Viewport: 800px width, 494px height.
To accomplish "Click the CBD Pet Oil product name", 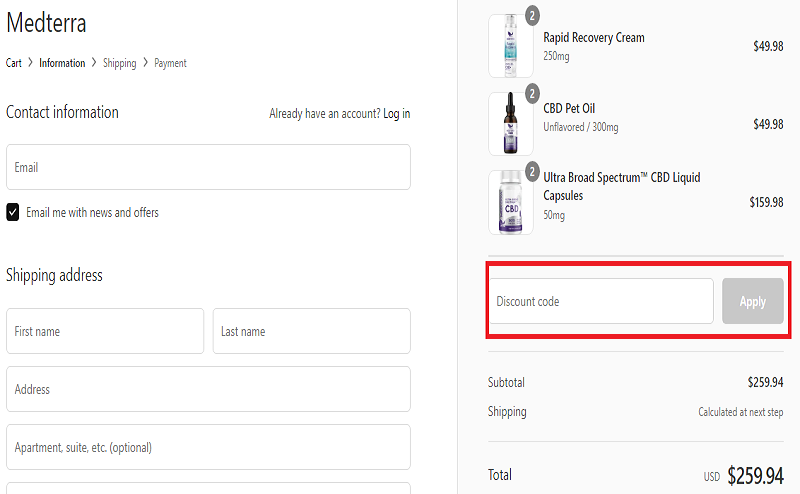I will point(569,108).
